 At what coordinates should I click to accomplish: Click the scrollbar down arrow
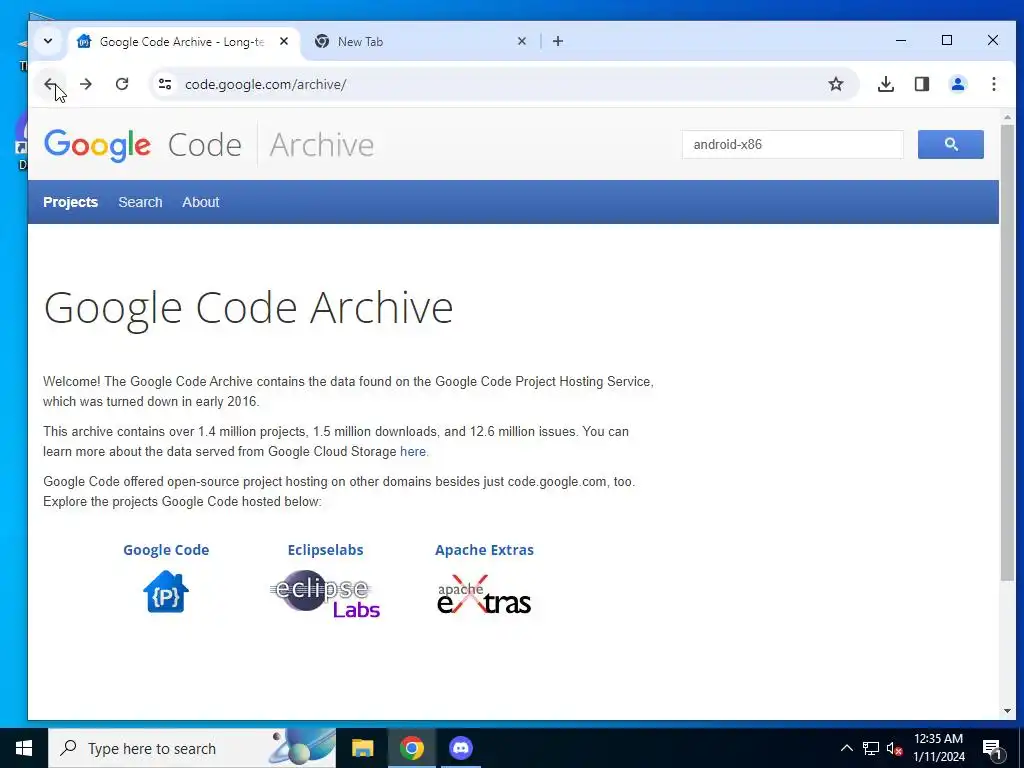click(x=1007, y=711)
